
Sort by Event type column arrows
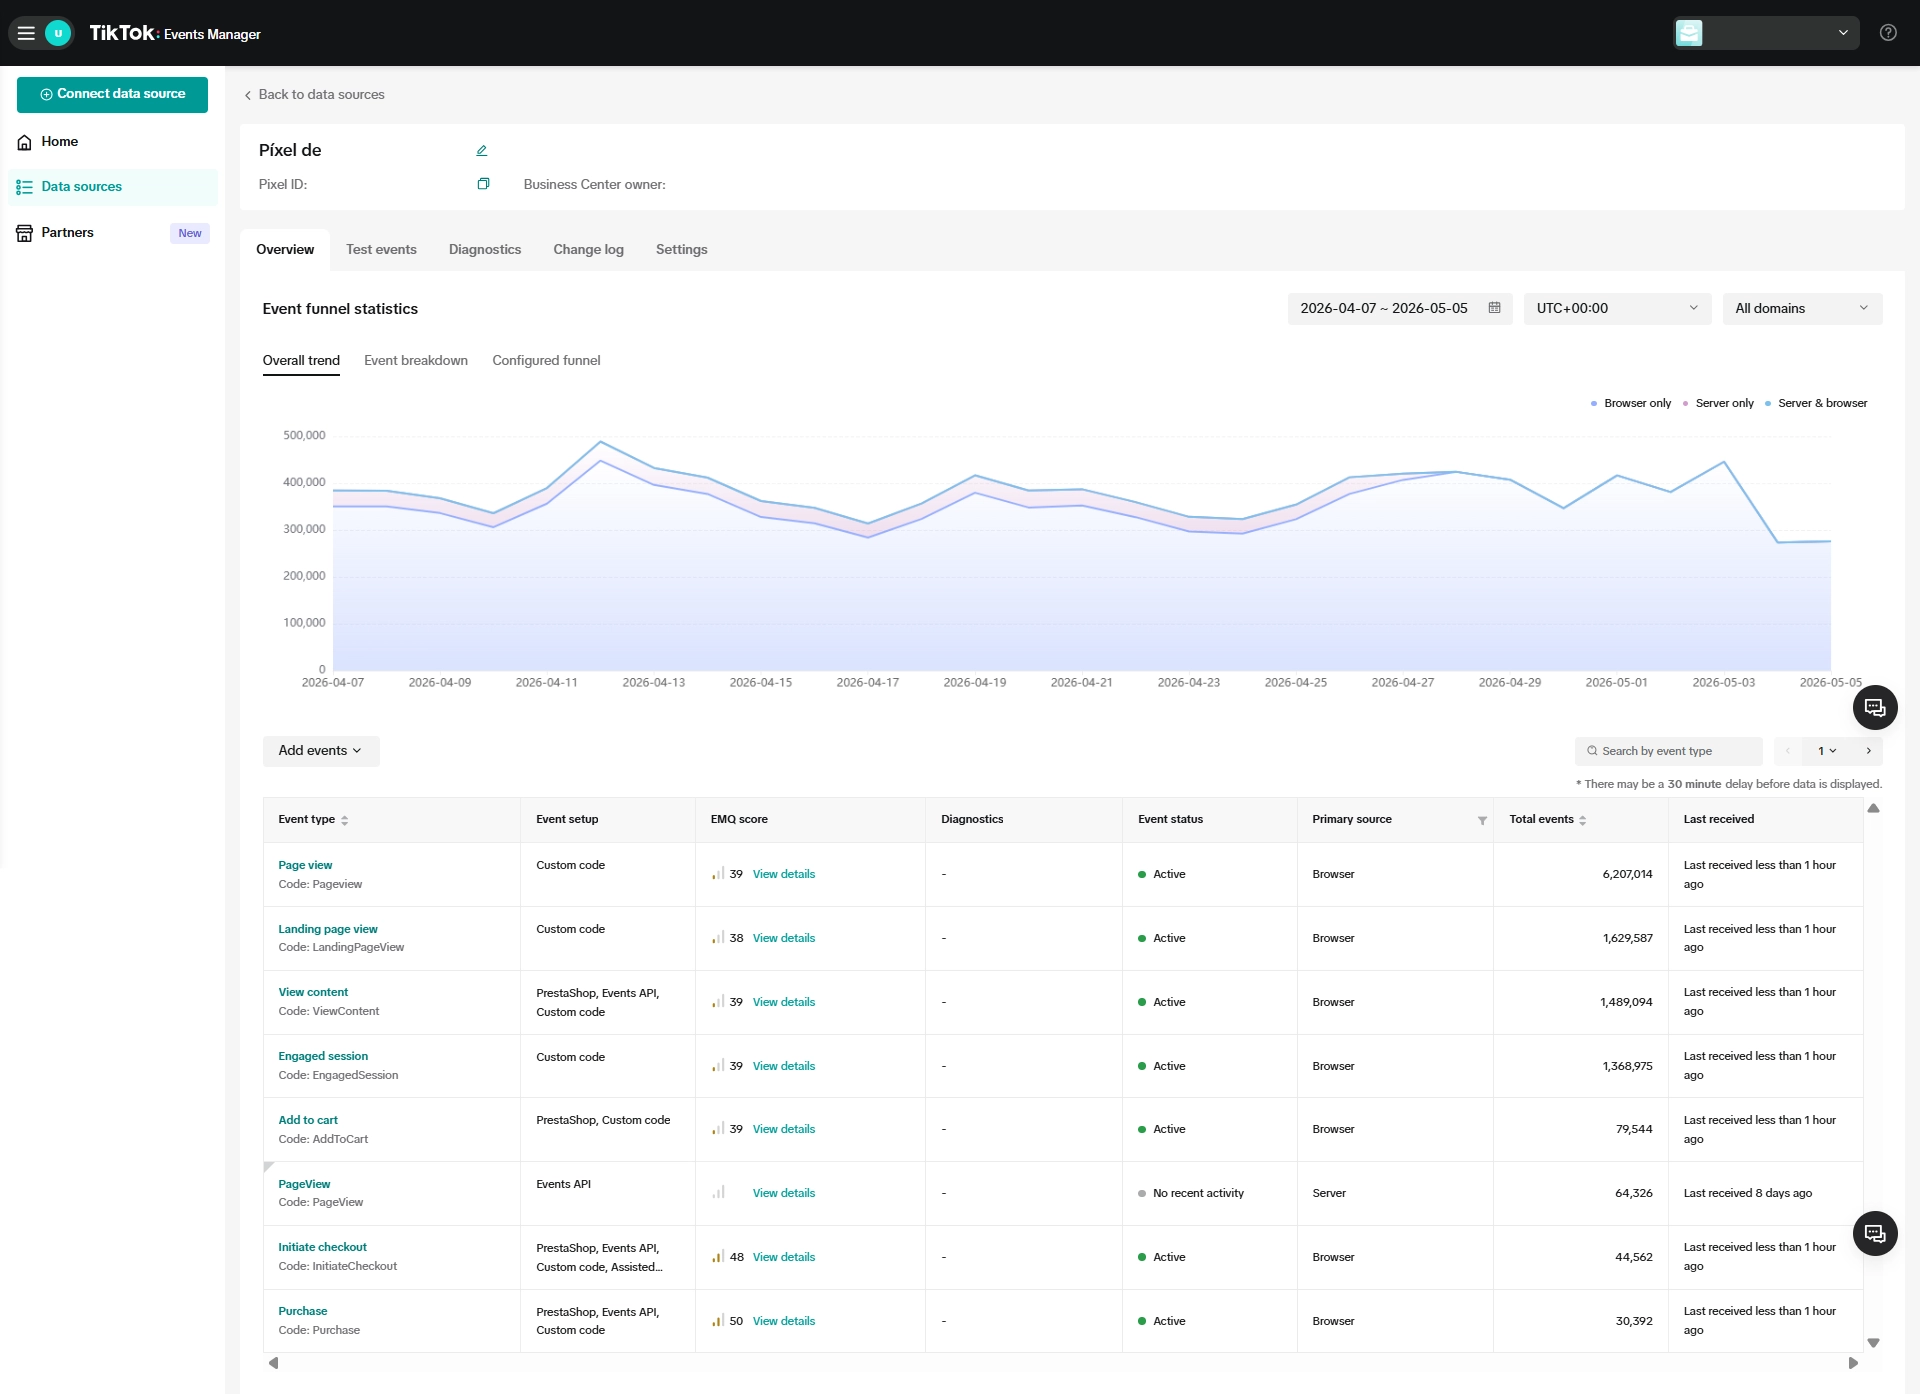click(345, 820)
